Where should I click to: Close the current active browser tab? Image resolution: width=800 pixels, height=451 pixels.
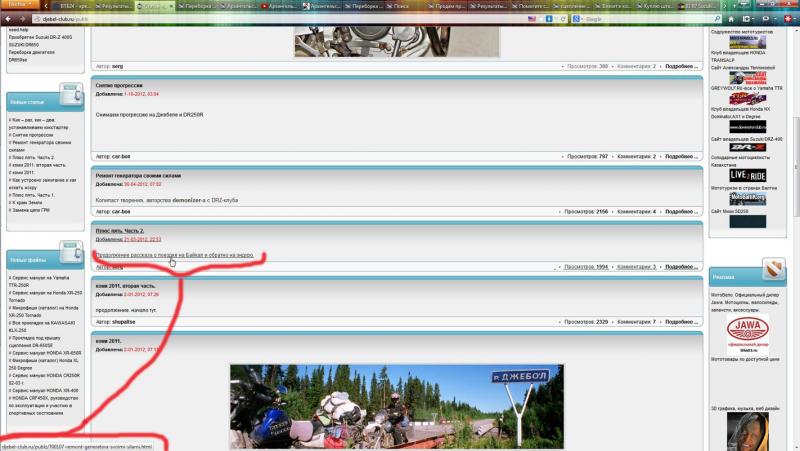click(171, 6)
